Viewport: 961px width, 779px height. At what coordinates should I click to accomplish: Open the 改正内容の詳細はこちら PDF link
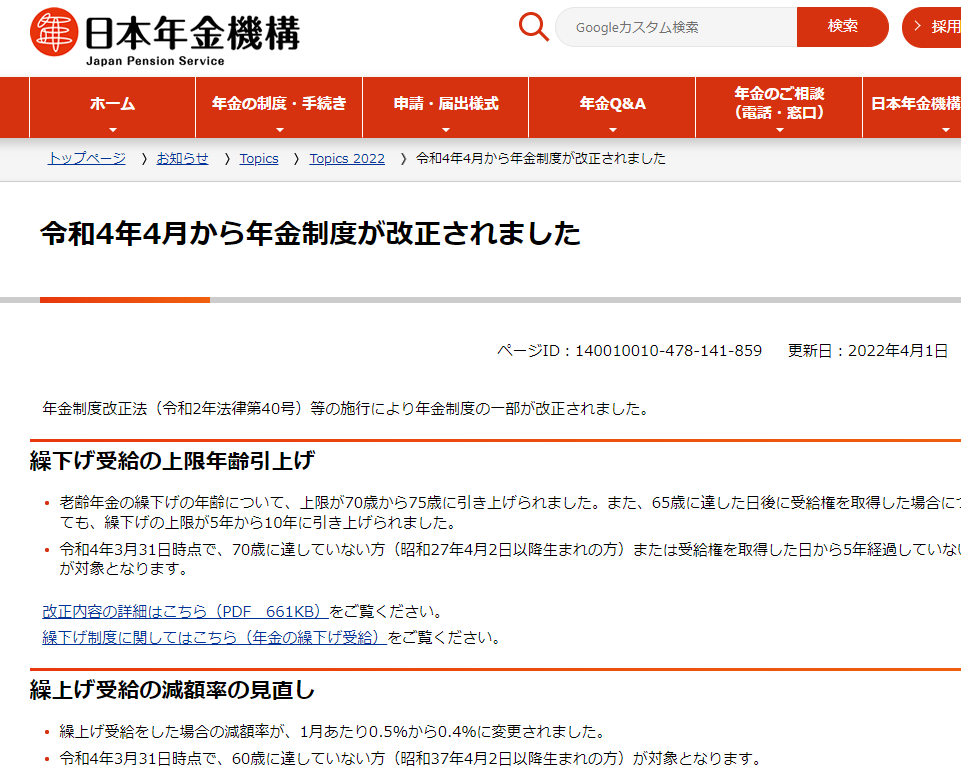pyautogui.click(x=185, y=612)
